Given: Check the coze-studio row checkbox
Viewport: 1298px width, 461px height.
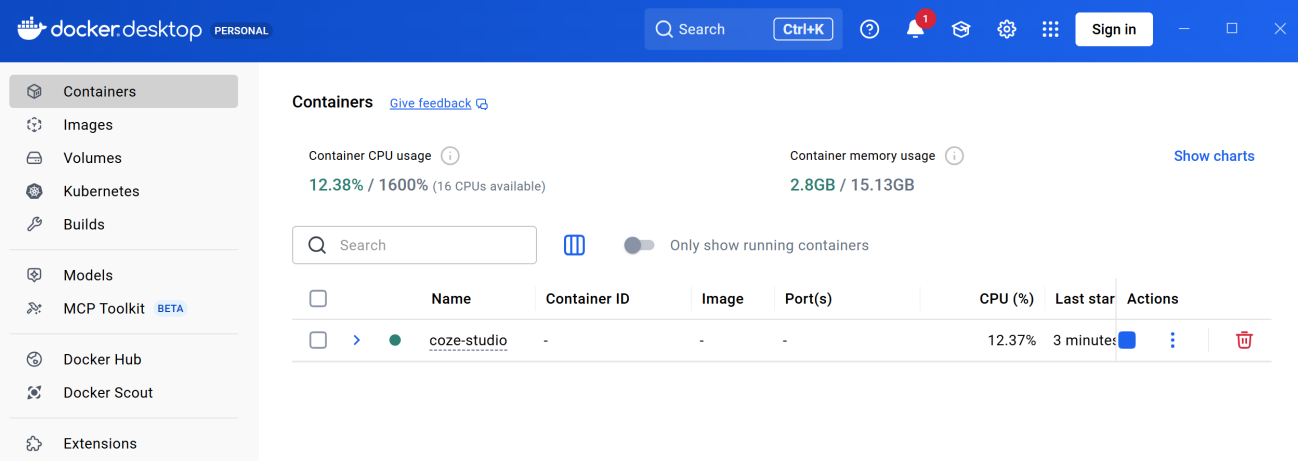Looking at the screenshot, I should click(318, 340).
